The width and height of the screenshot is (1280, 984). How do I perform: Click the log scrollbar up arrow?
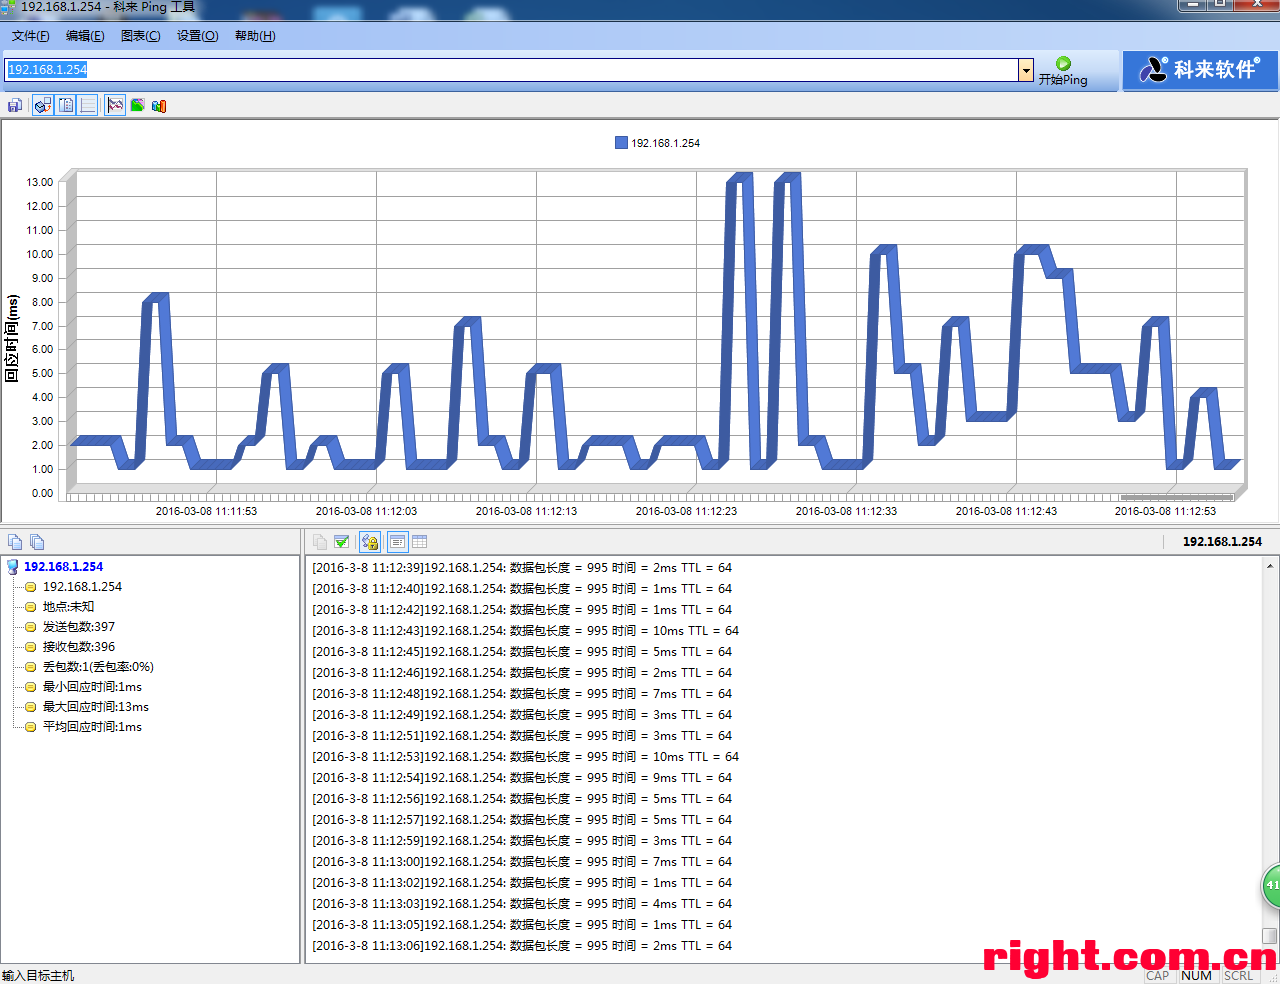1270,565
